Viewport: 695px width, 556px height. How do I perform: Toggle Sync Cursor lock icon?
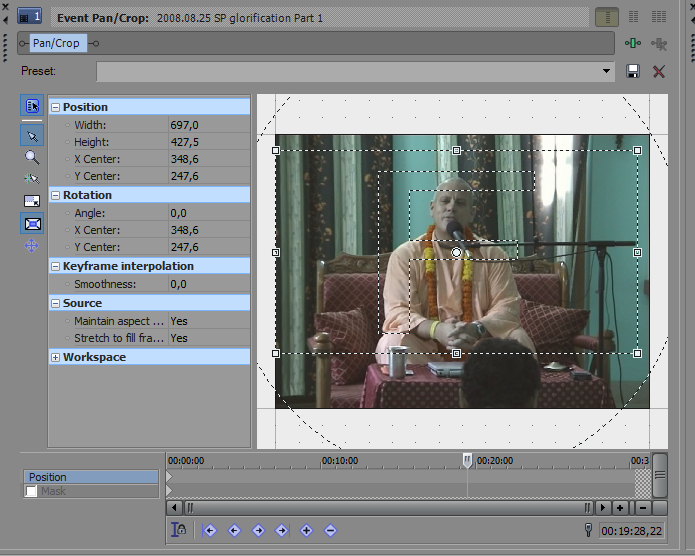(x=178, y=530)
